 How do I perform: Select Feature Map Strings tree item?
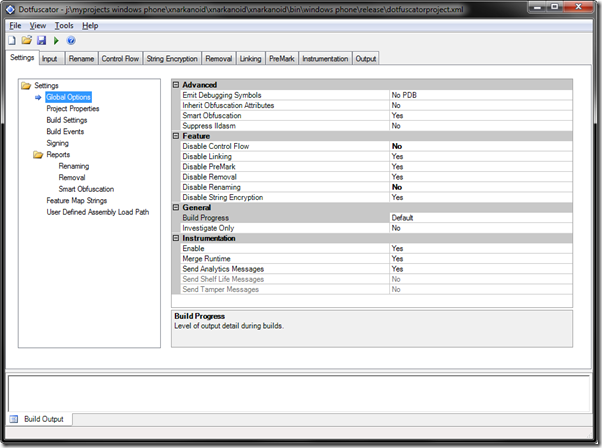click(x=77, y=201)
